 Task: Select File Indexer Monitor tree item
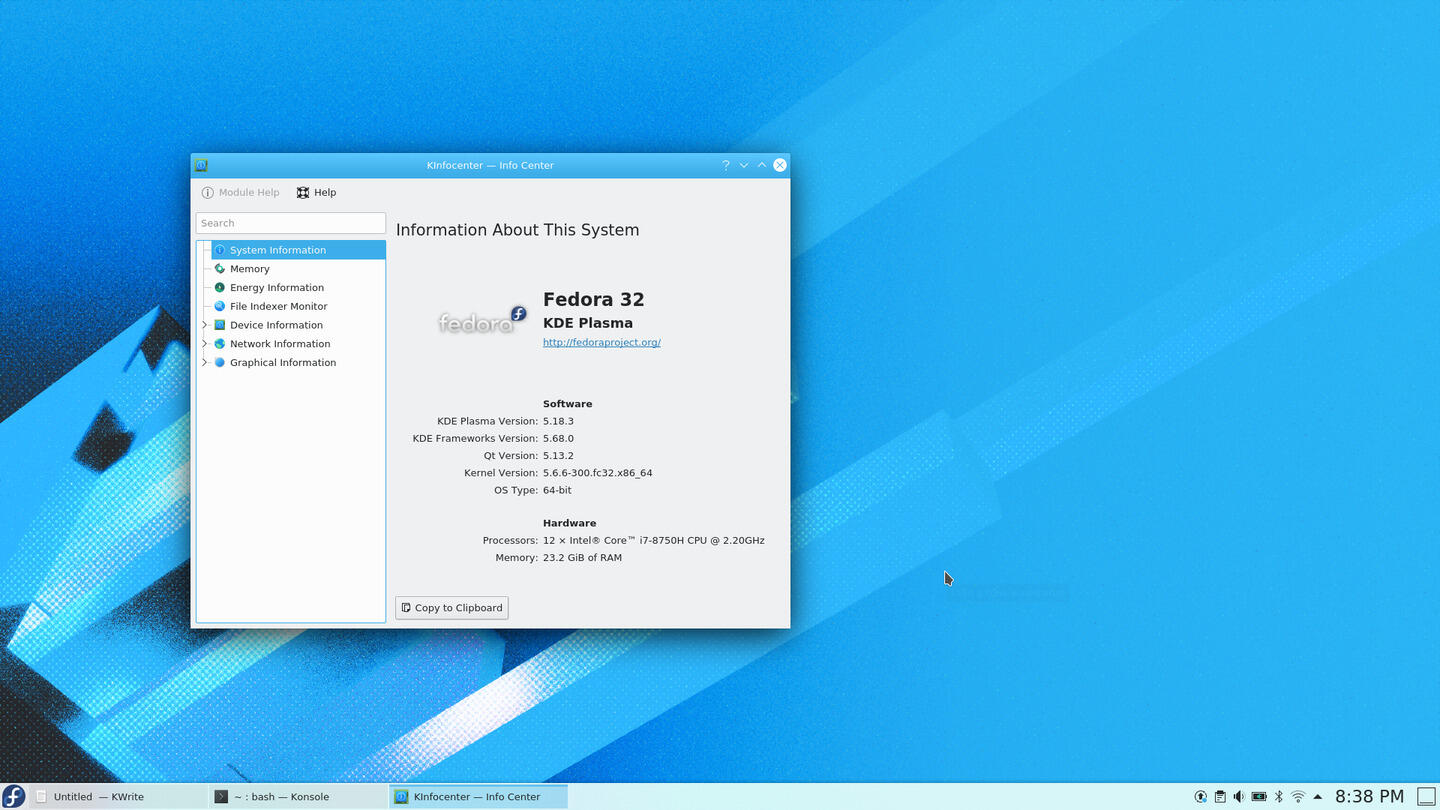coord(298,306)
